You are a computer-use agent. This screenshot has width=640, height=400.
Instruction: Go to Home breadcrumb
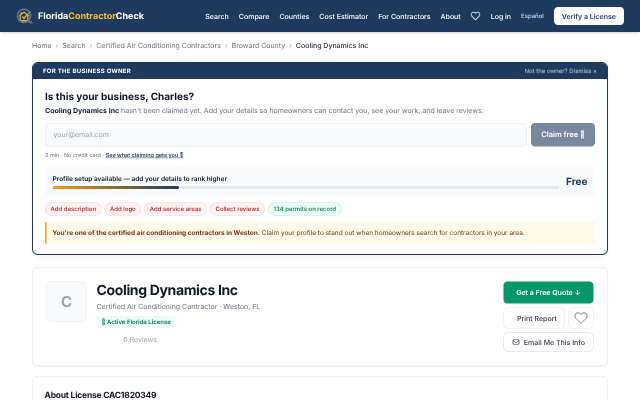[x=42, y=45]
